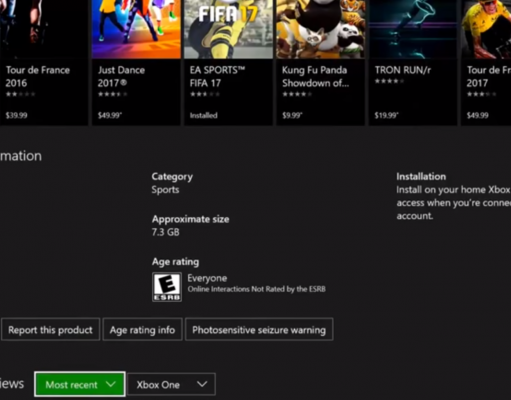Click the Age rating heading
This screenshot has width=511, height=400.
[x=175, y=262]
